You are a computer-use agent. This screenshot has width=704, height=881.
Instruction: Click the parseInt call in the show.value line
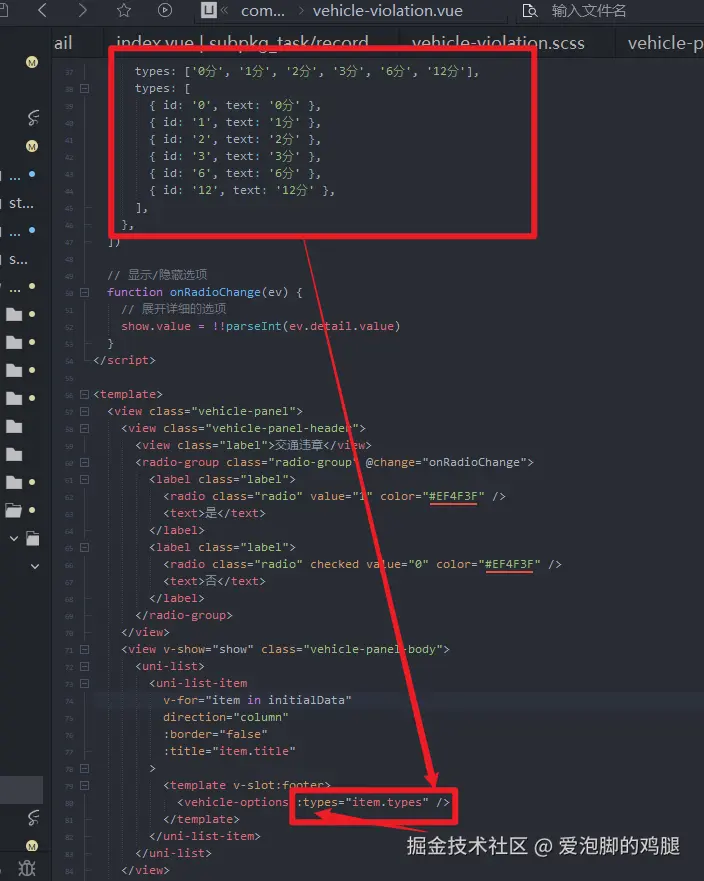pyautogui.click(x=253, y=326)
